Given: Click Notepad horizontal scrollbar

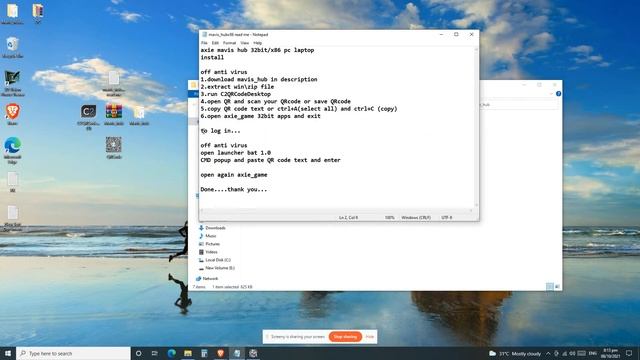Looking at the screenshot, I should [x=336, y=211].
